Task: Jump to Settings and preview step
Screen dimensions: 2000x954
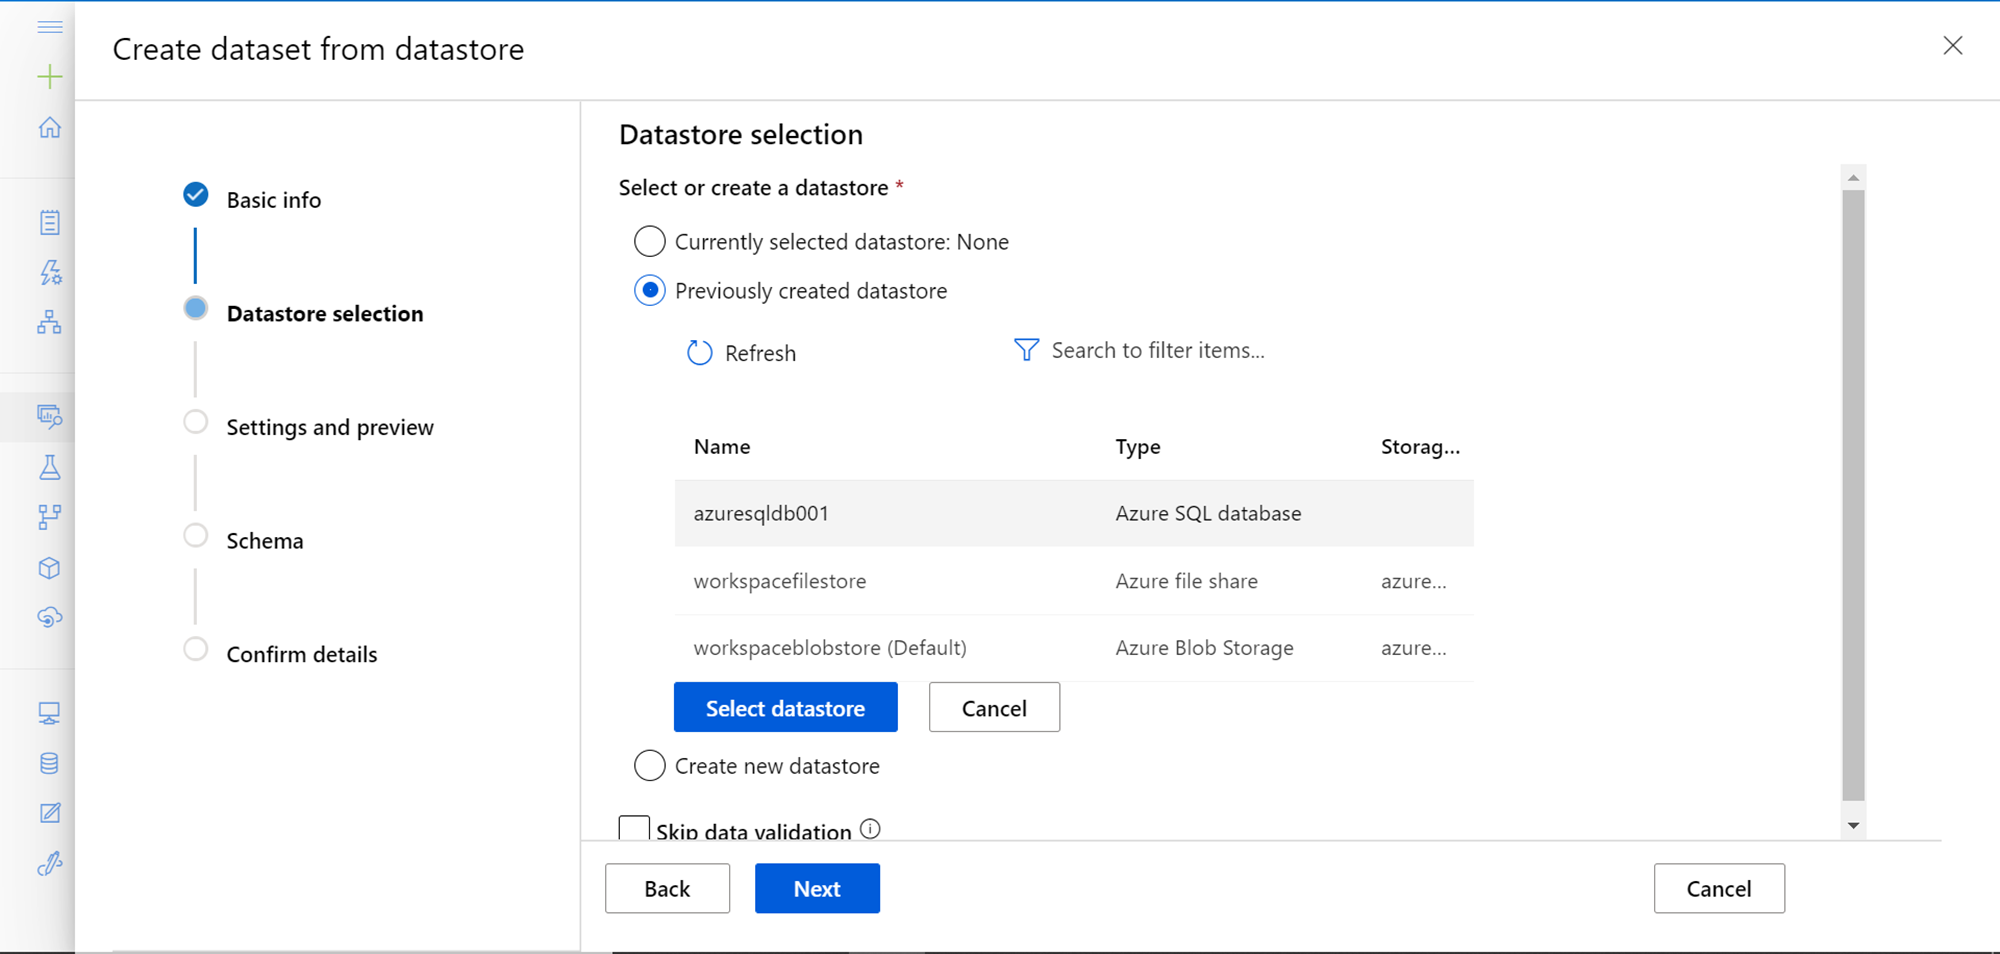Action: click(x=329, y=427)
